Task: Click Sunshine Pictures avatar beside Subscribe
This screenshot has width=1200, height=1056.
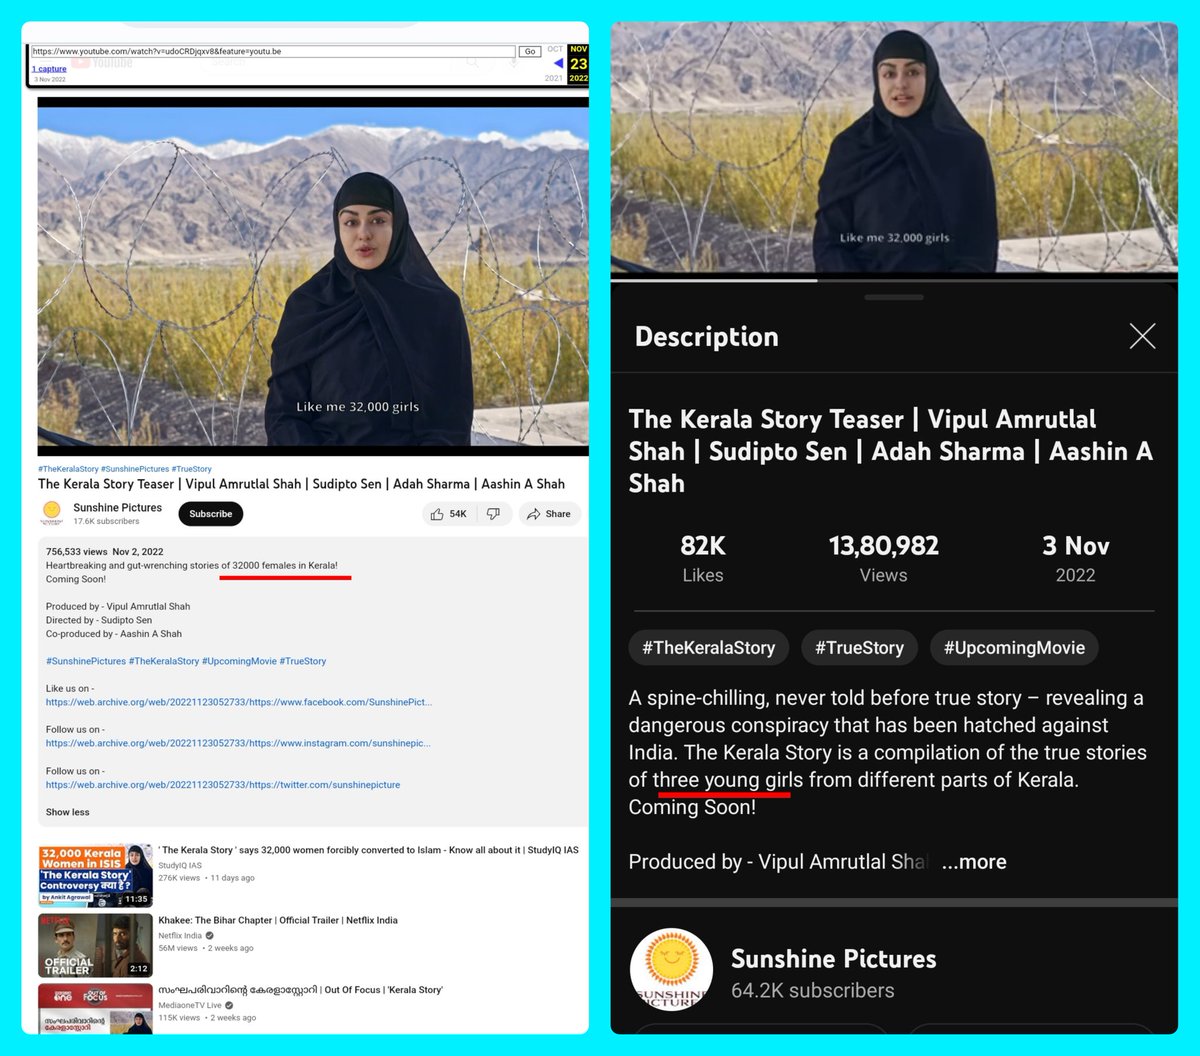Action: [x=52, y=513]
